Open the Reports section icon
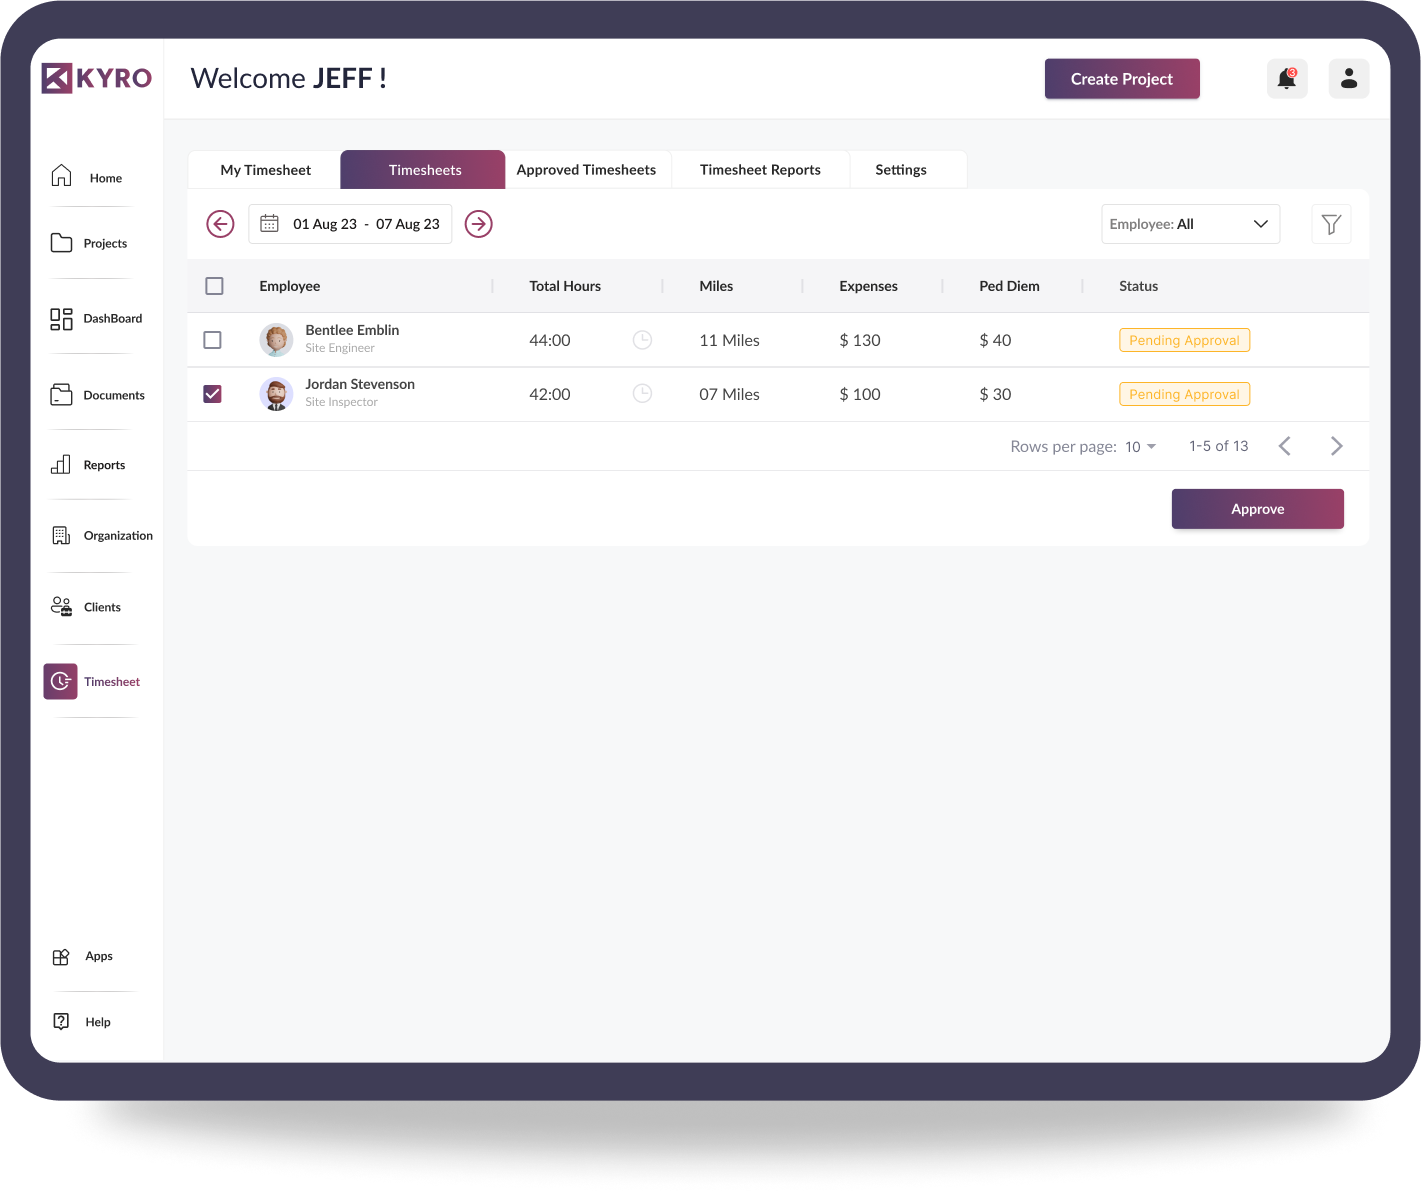This screenshot has width=1421, height=1195. coord(60,464)
